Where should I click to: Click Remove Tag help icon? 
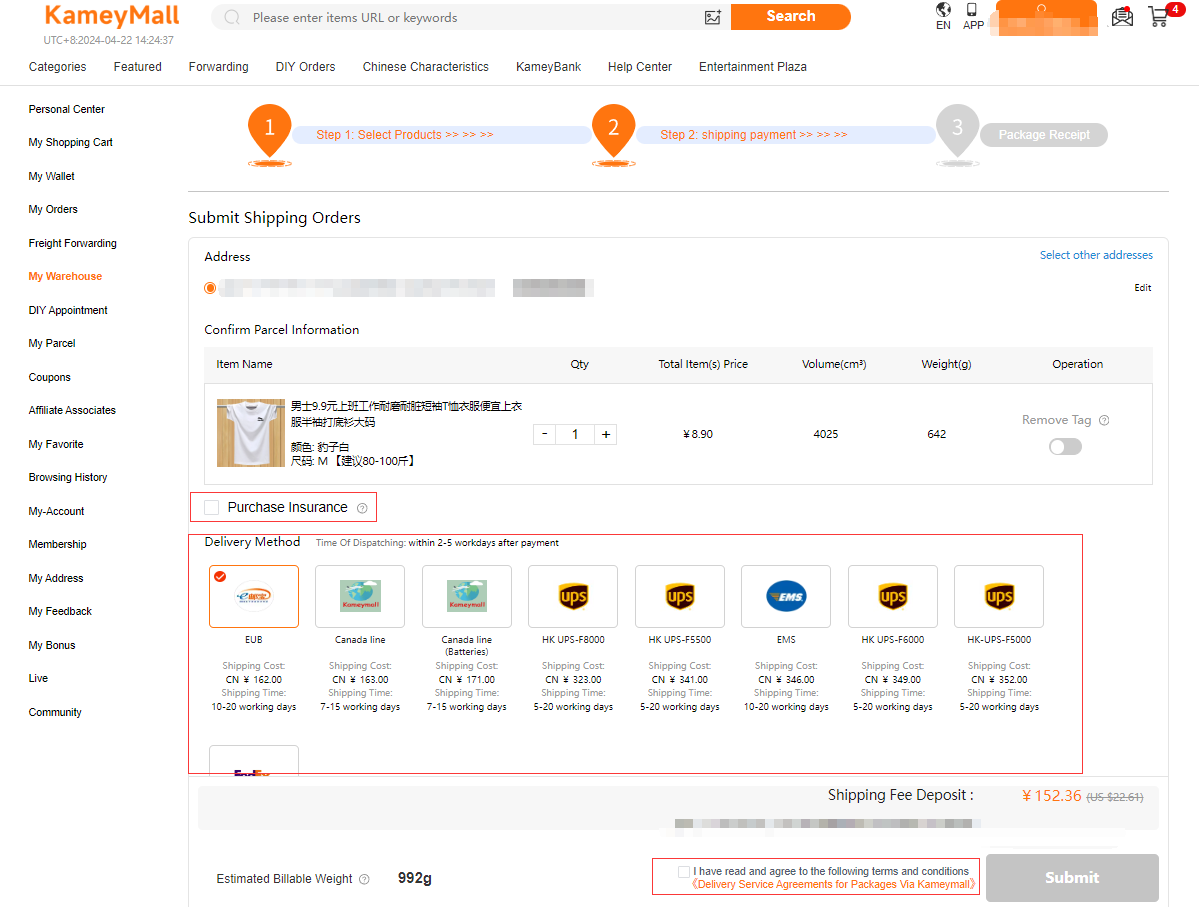click(x=1104, y=421)
